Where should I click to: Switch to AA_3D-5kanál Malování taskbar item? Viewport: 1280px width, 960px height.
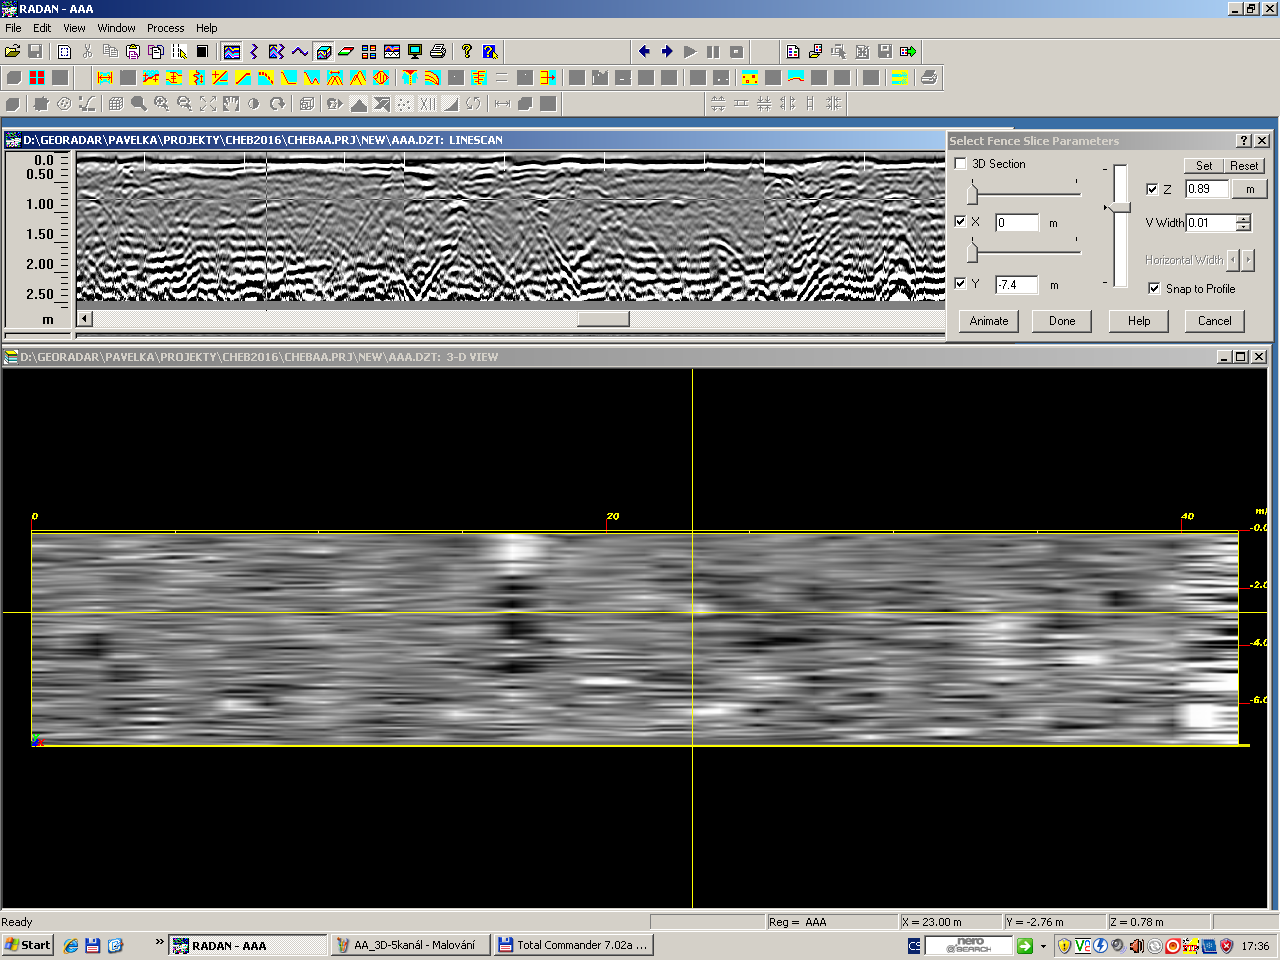[410, 945]
